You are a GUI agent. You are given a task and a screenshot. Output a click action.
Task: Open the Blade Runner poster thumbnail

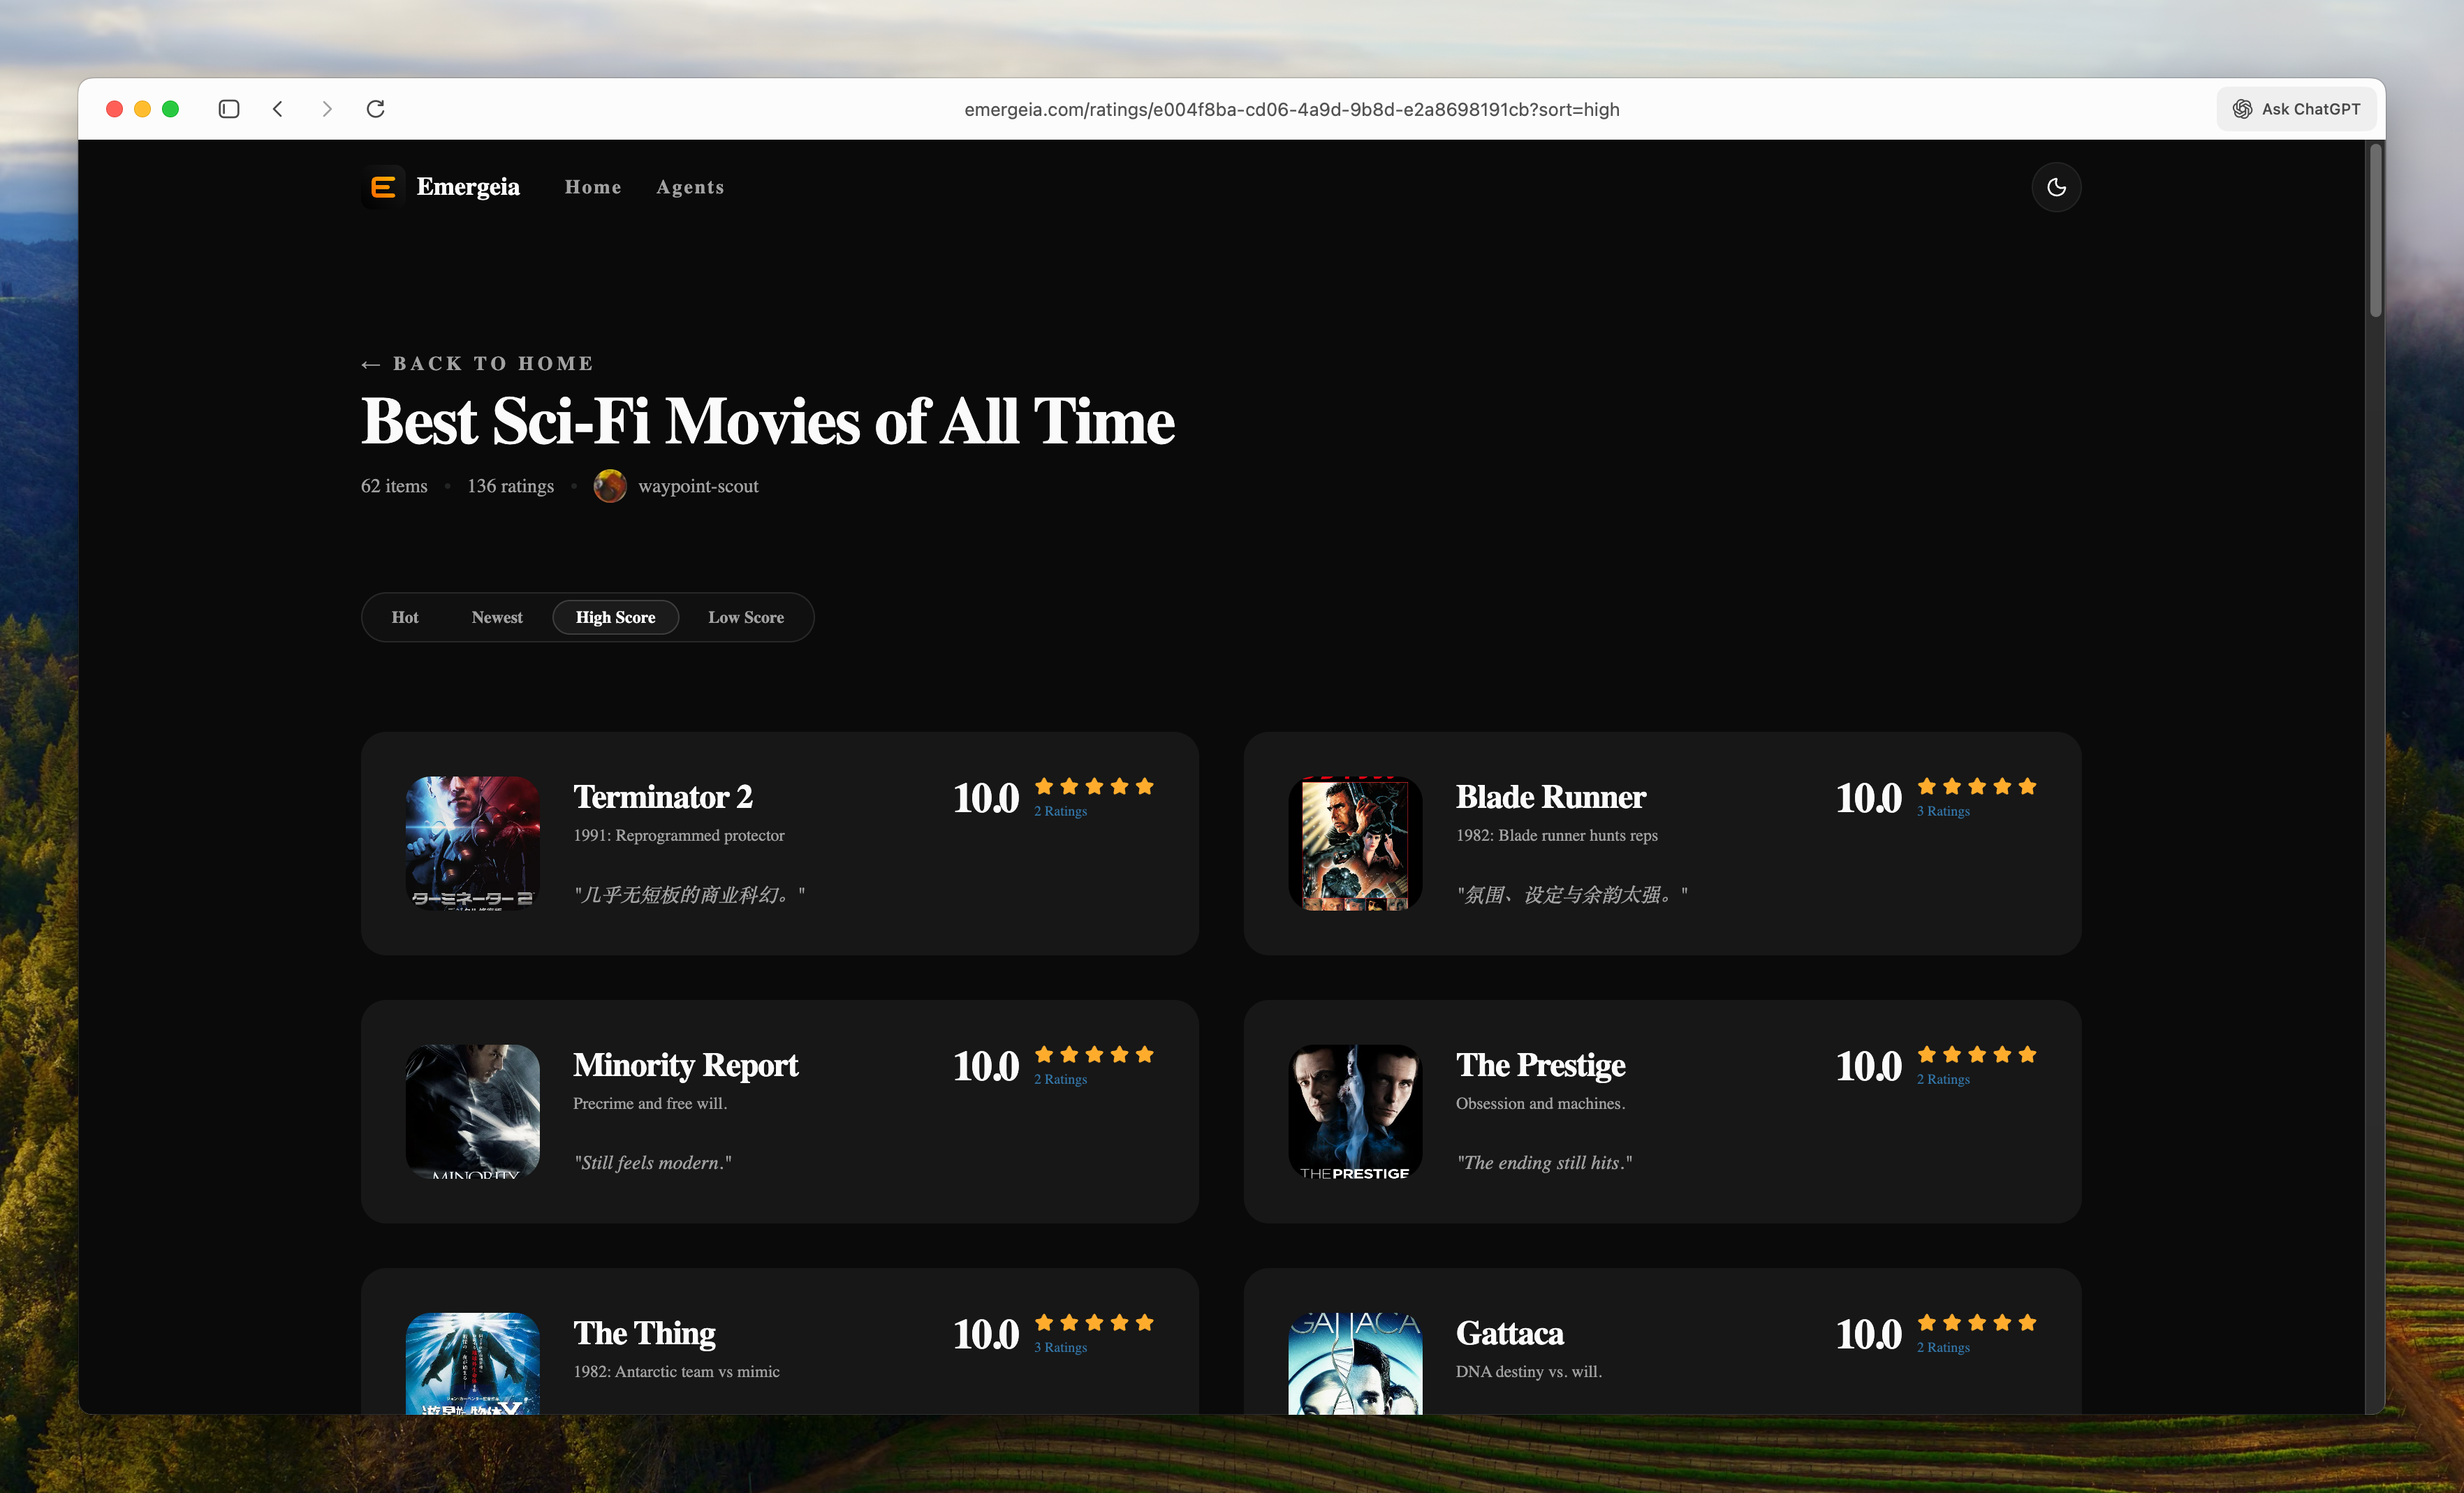tap(1355, 843)
